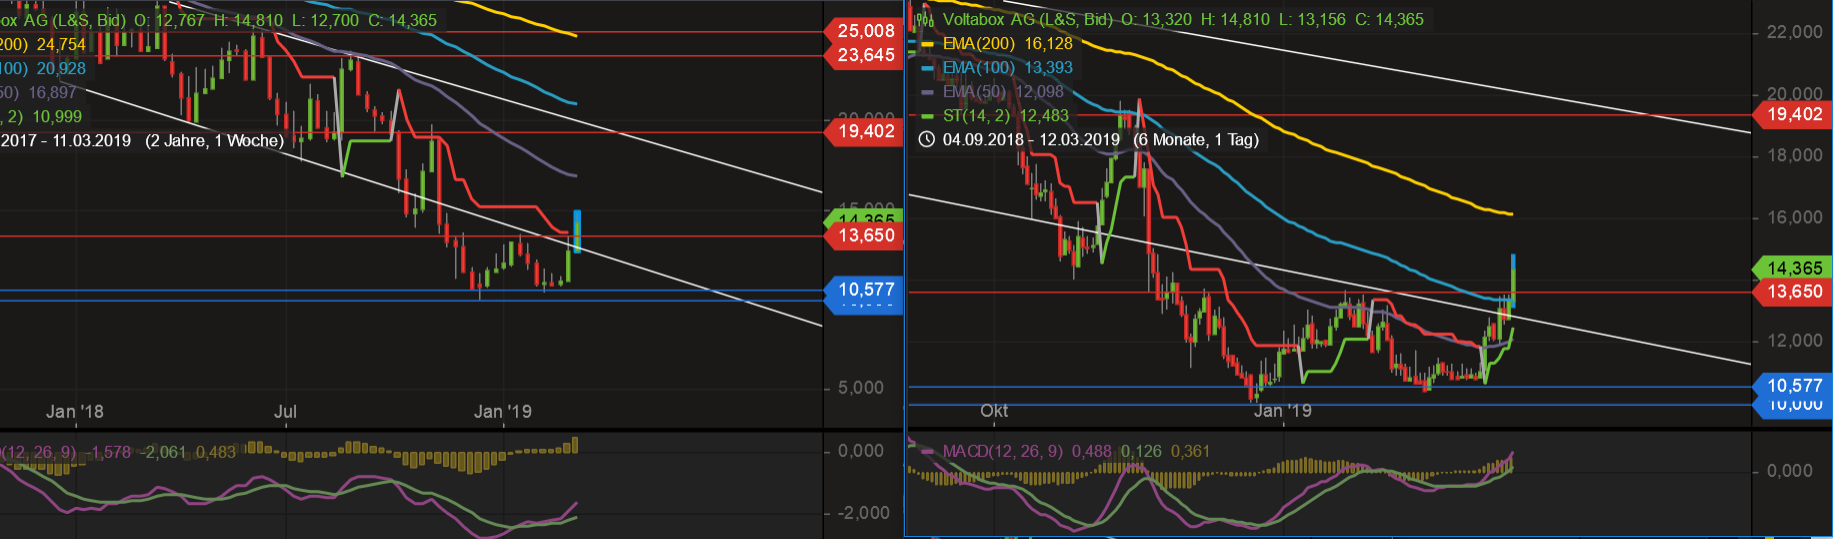The height and width of the screenshot is (540, 1833).
Task: Select the 19,402 price tag in the left chart
Action: tap(864, 131)
